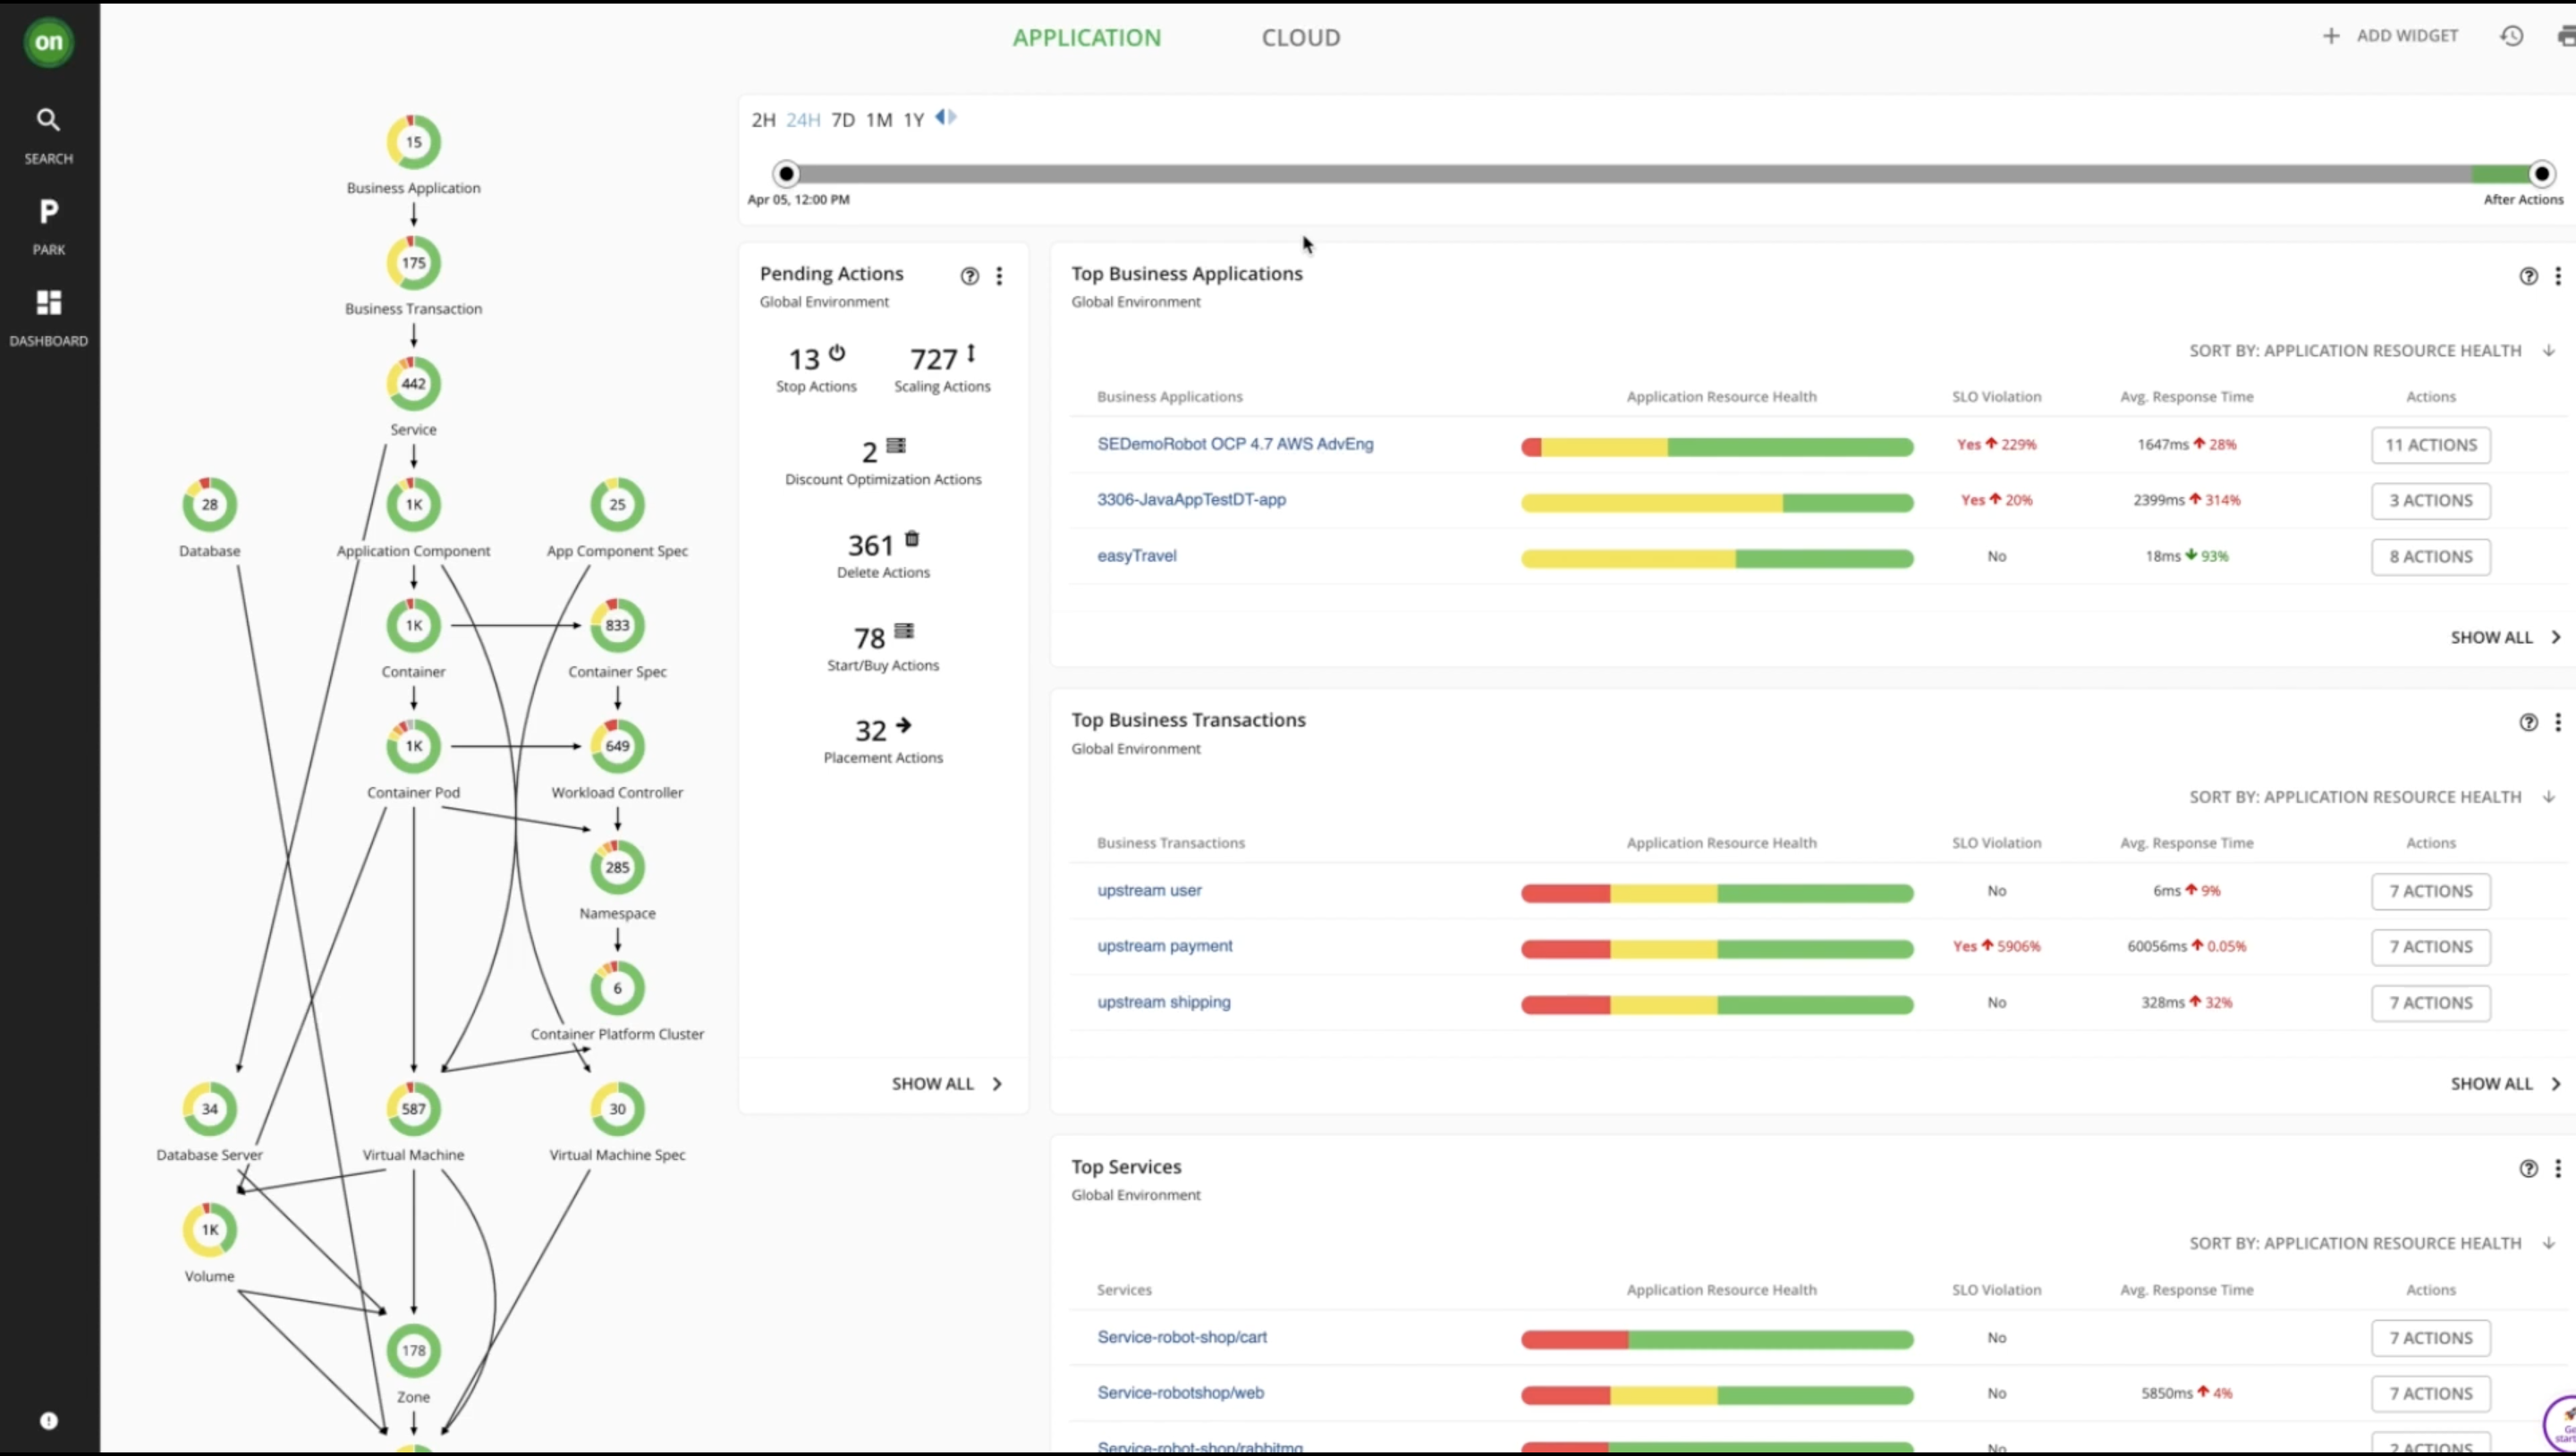
Task: Open Pending Actions three-dot menu
Action: tap(999, 276)
